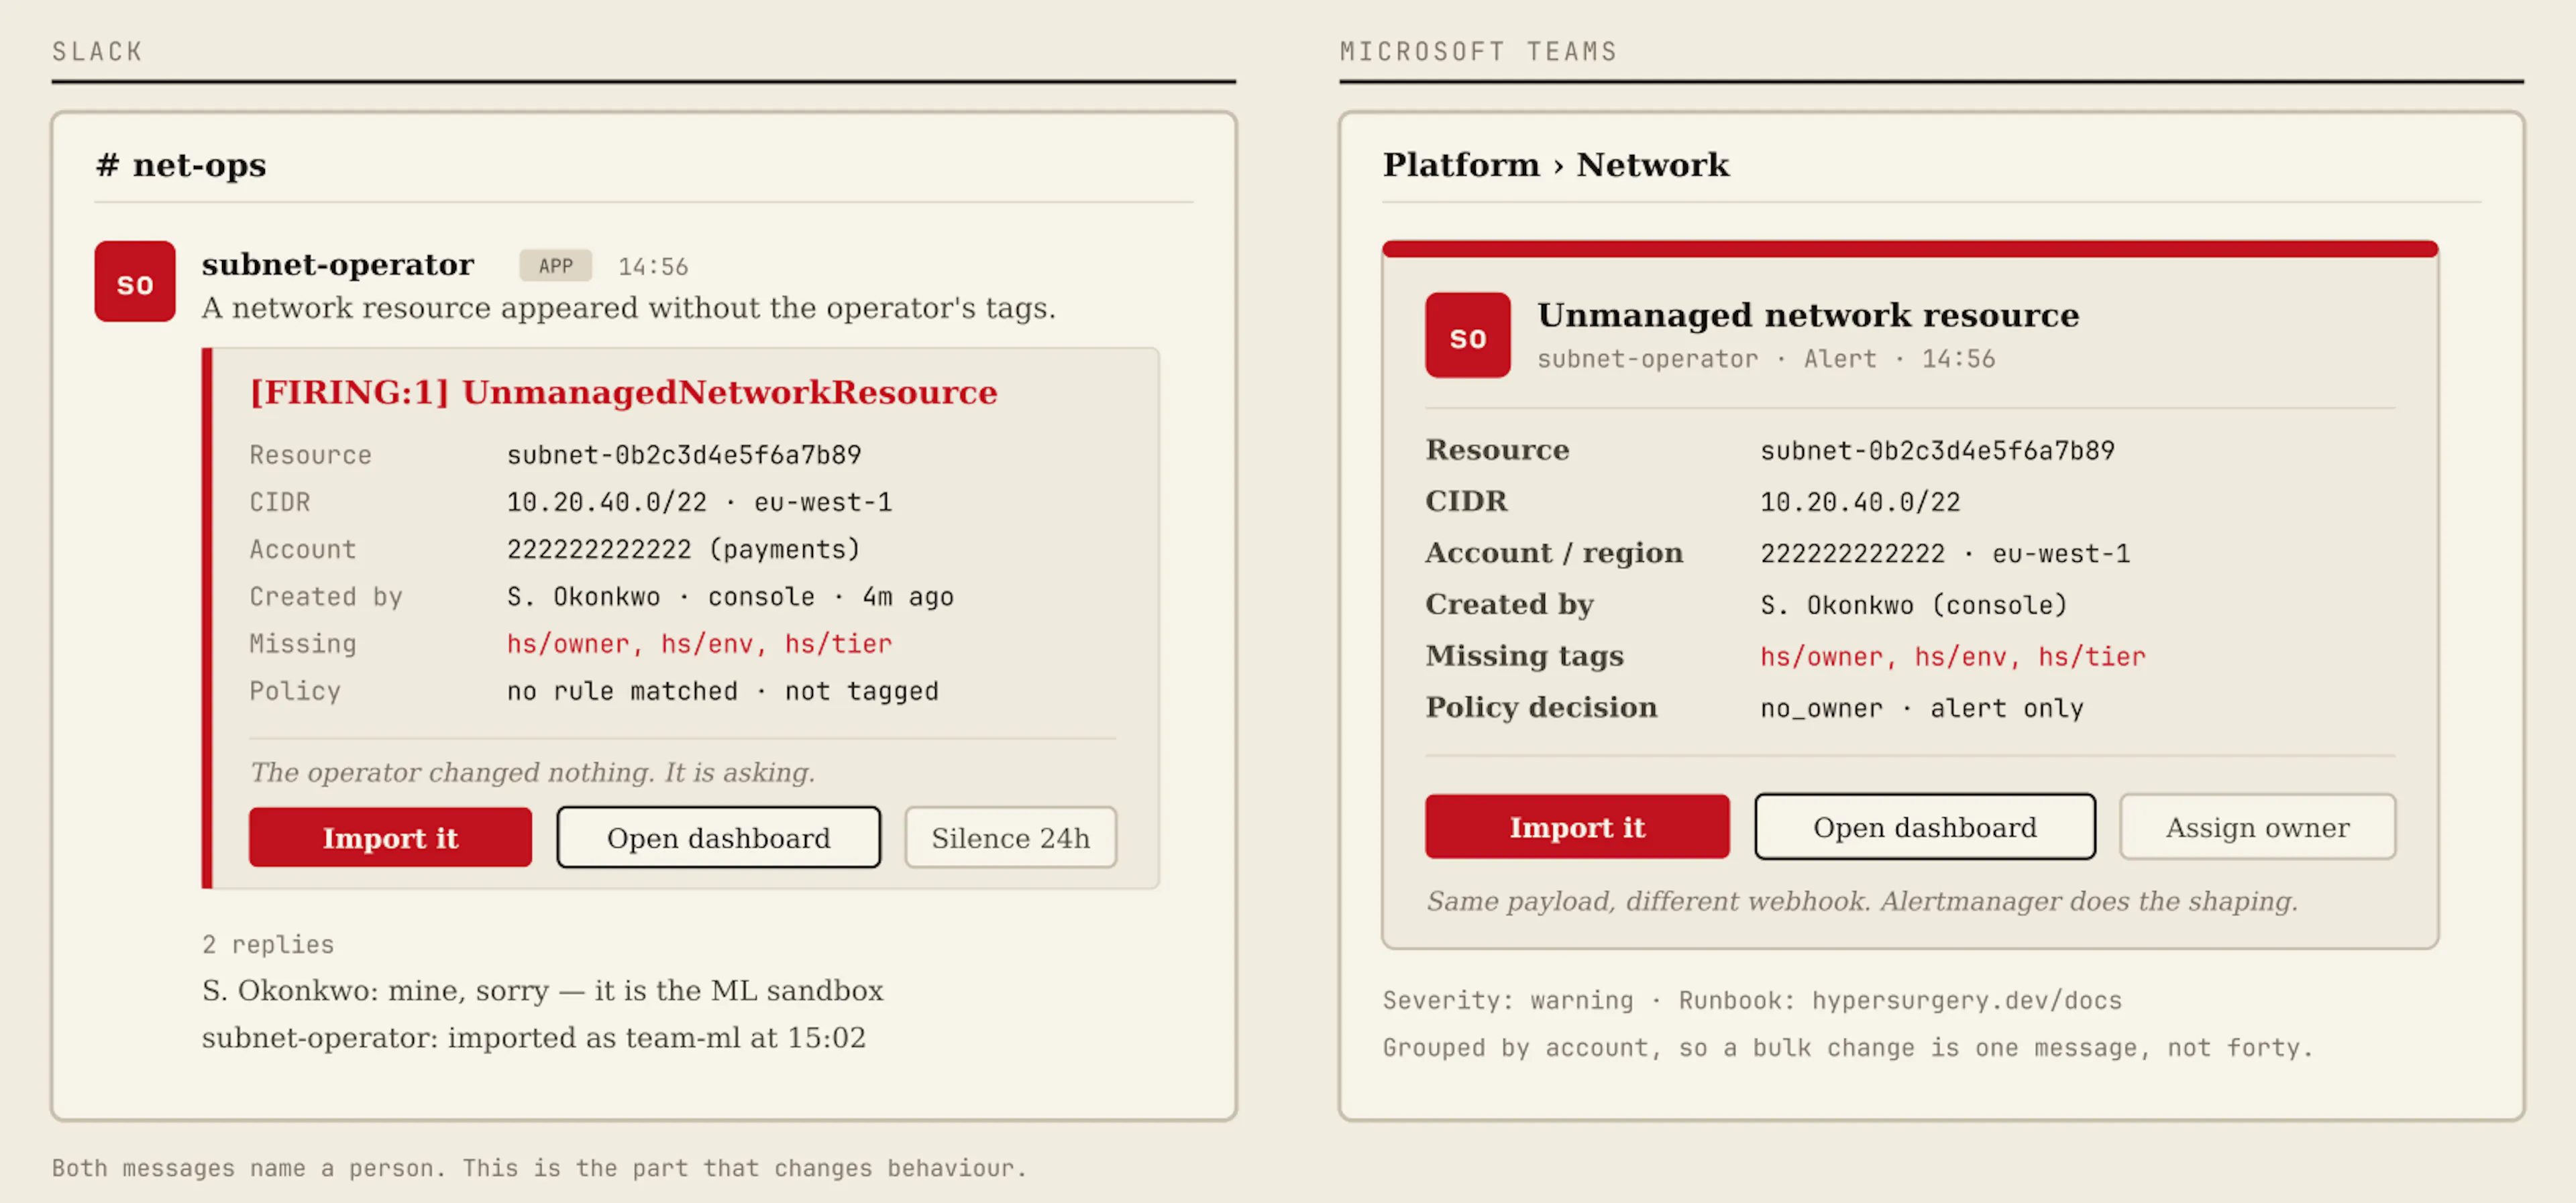Image resolution: width=2576 pixels, height=1203 pixels.
Task: Click the reply 'imported as team-ml at 15:02'
Action: [x=534, y=1037]
